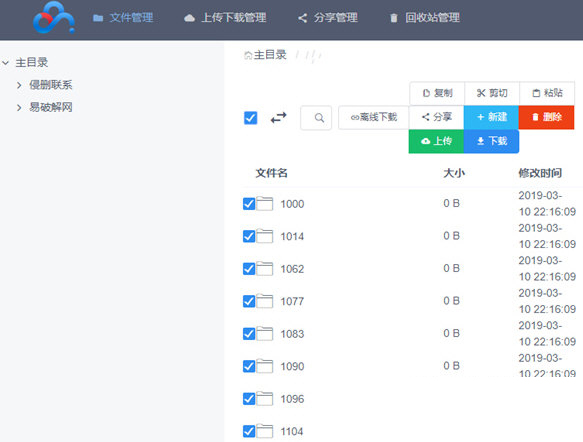Screen dimensions: 583x442
Task: Click the green 上传 upload button
Action: [x=436, y=141]
